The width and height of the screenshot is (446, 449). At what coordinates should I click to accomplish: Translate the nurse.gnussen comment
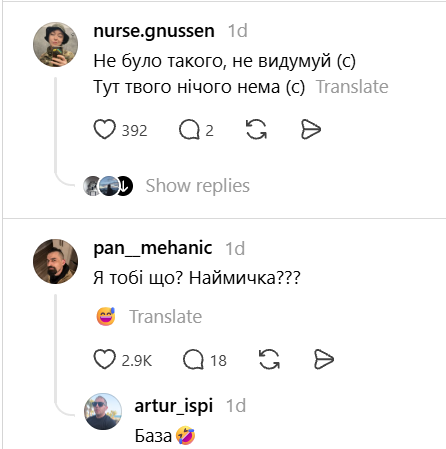(x=352, y=87)
